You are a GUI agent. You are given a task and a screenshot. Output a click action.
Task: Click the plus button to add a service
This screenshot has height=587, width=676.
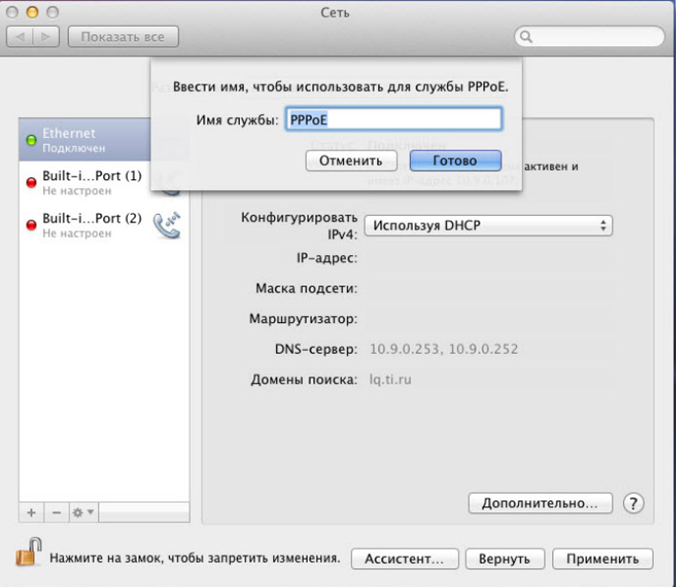point(31,512)
